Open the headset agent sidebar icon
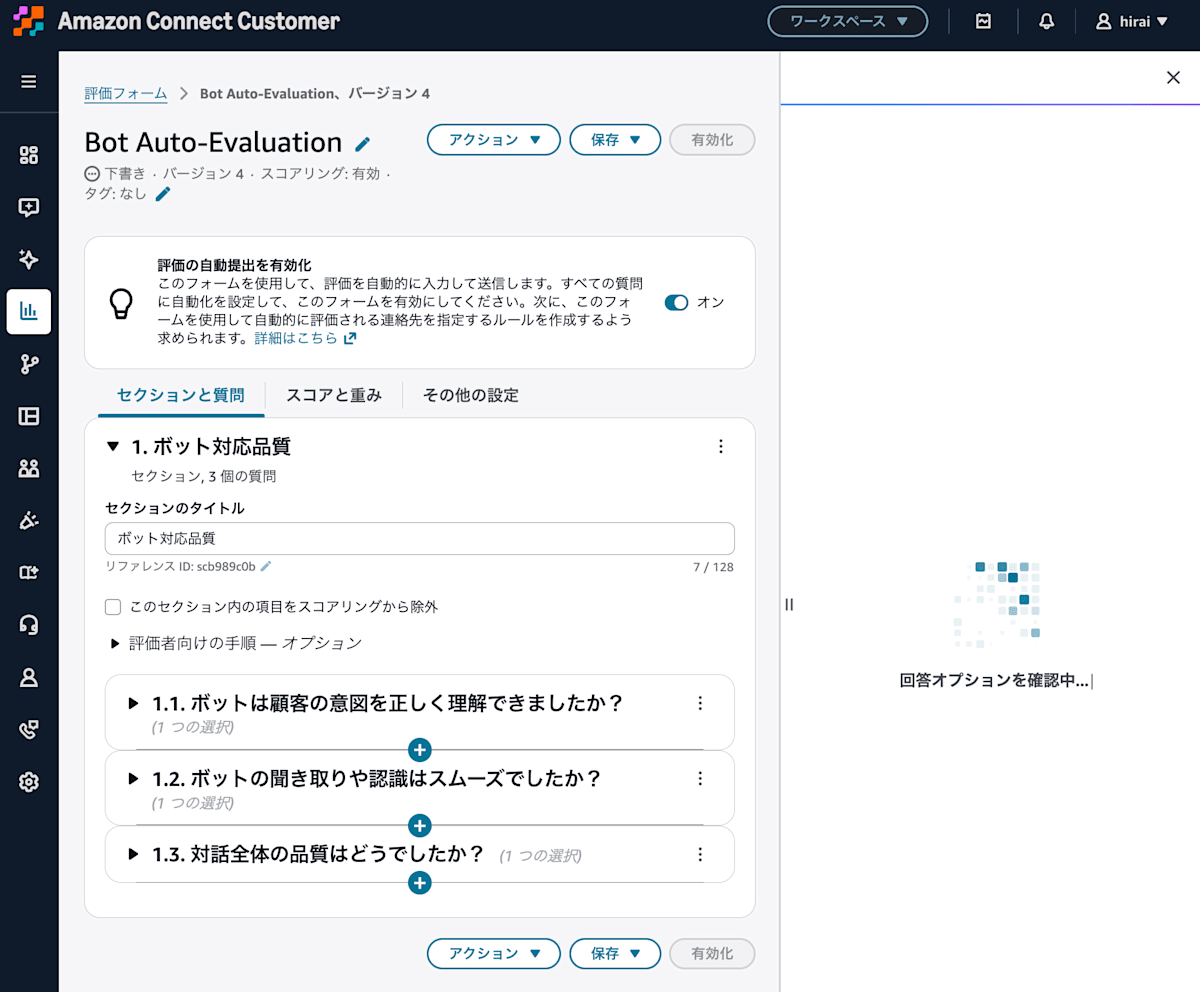 point(29,625)
